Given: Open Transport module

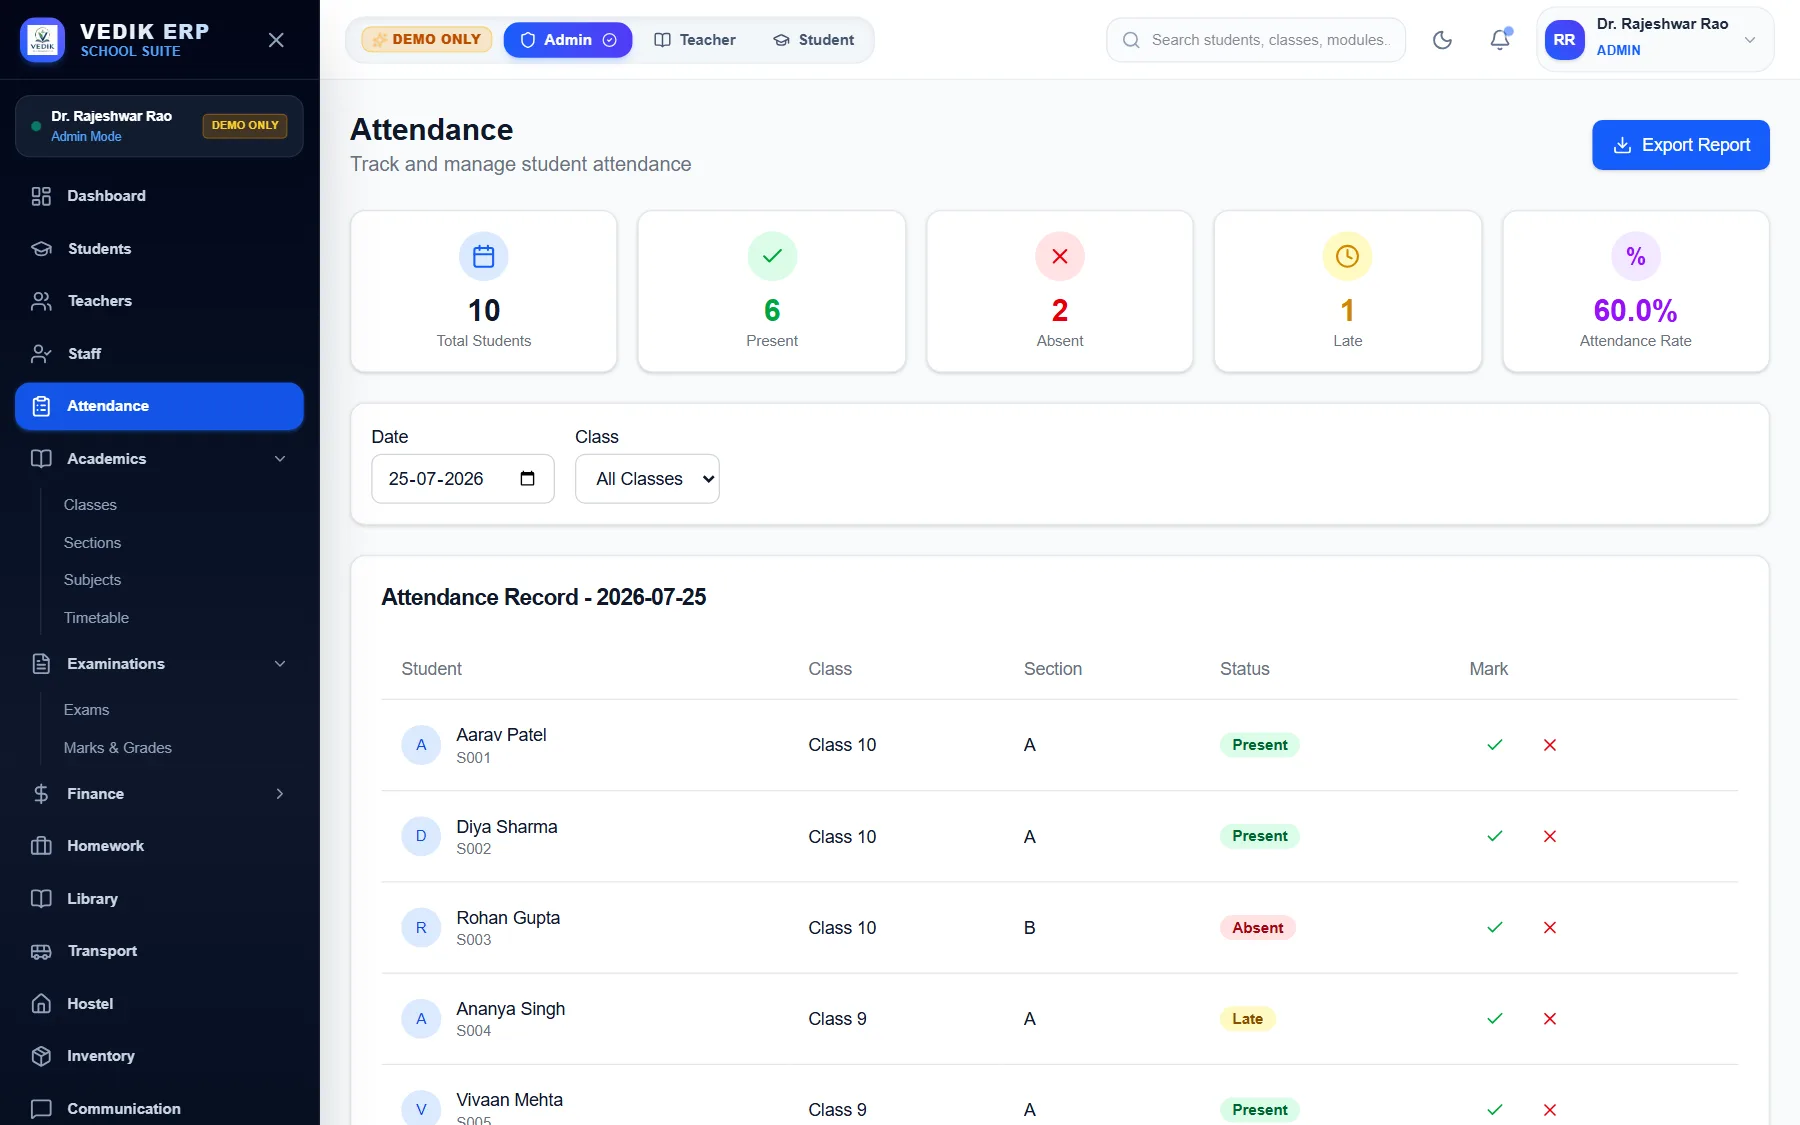Looking at the screenshot, I should point(160,951).
